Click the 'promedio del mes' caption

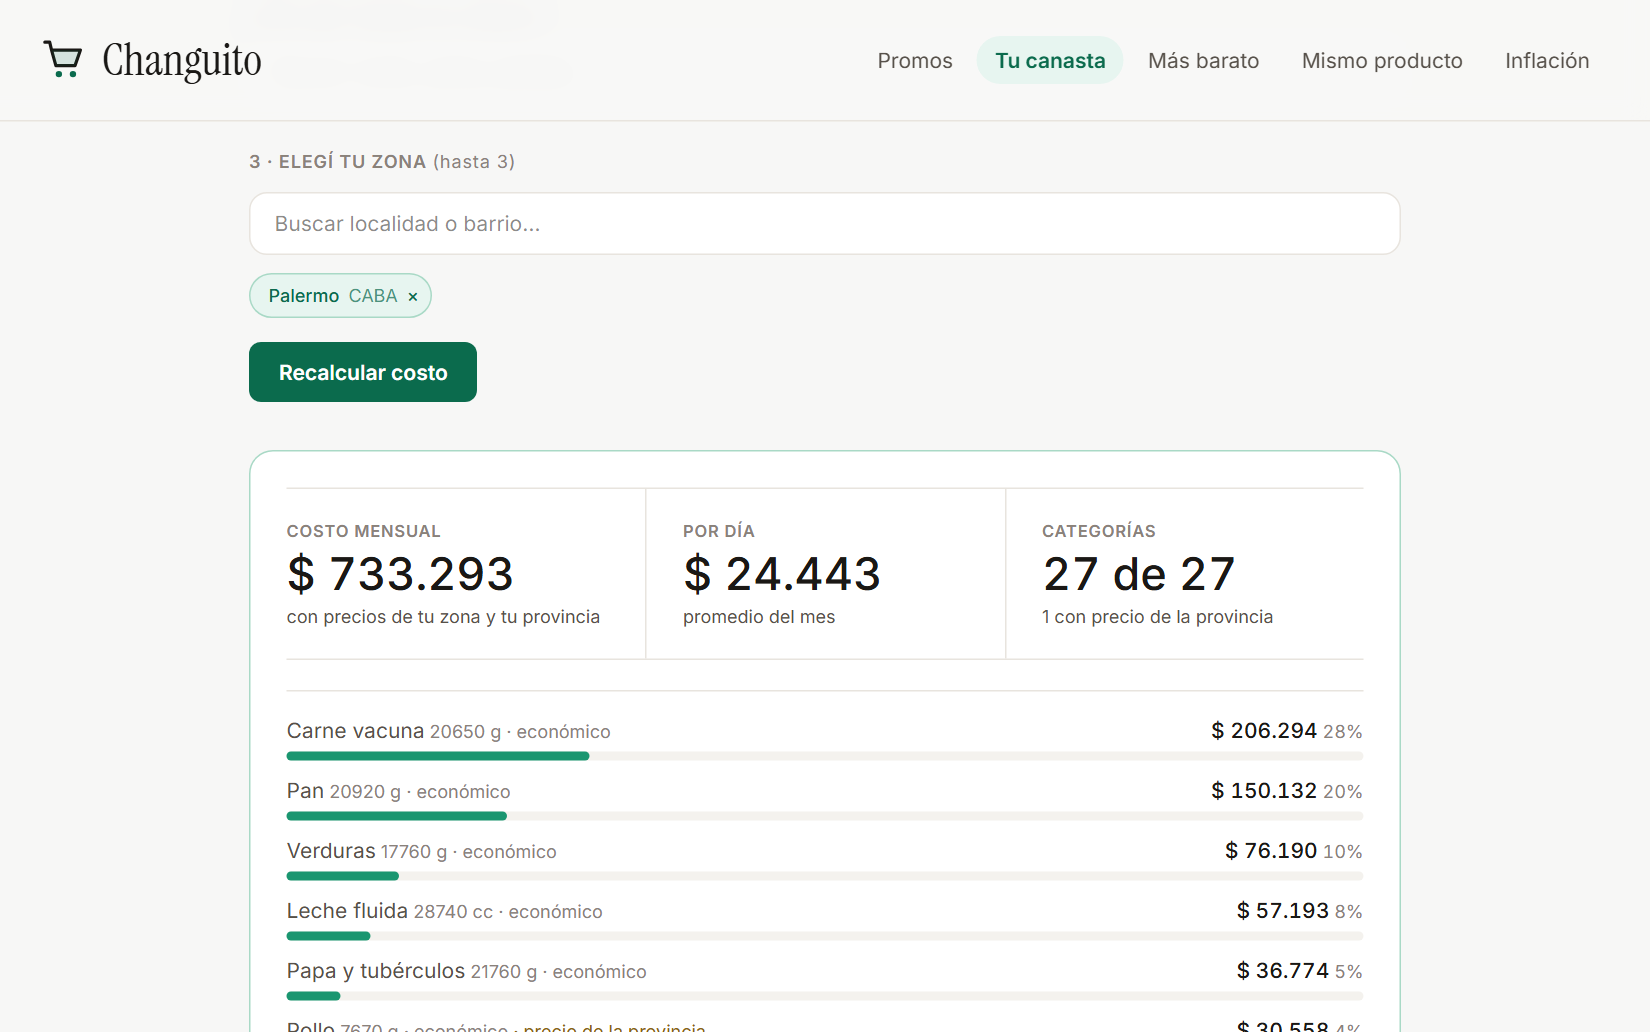pos(759,617)
